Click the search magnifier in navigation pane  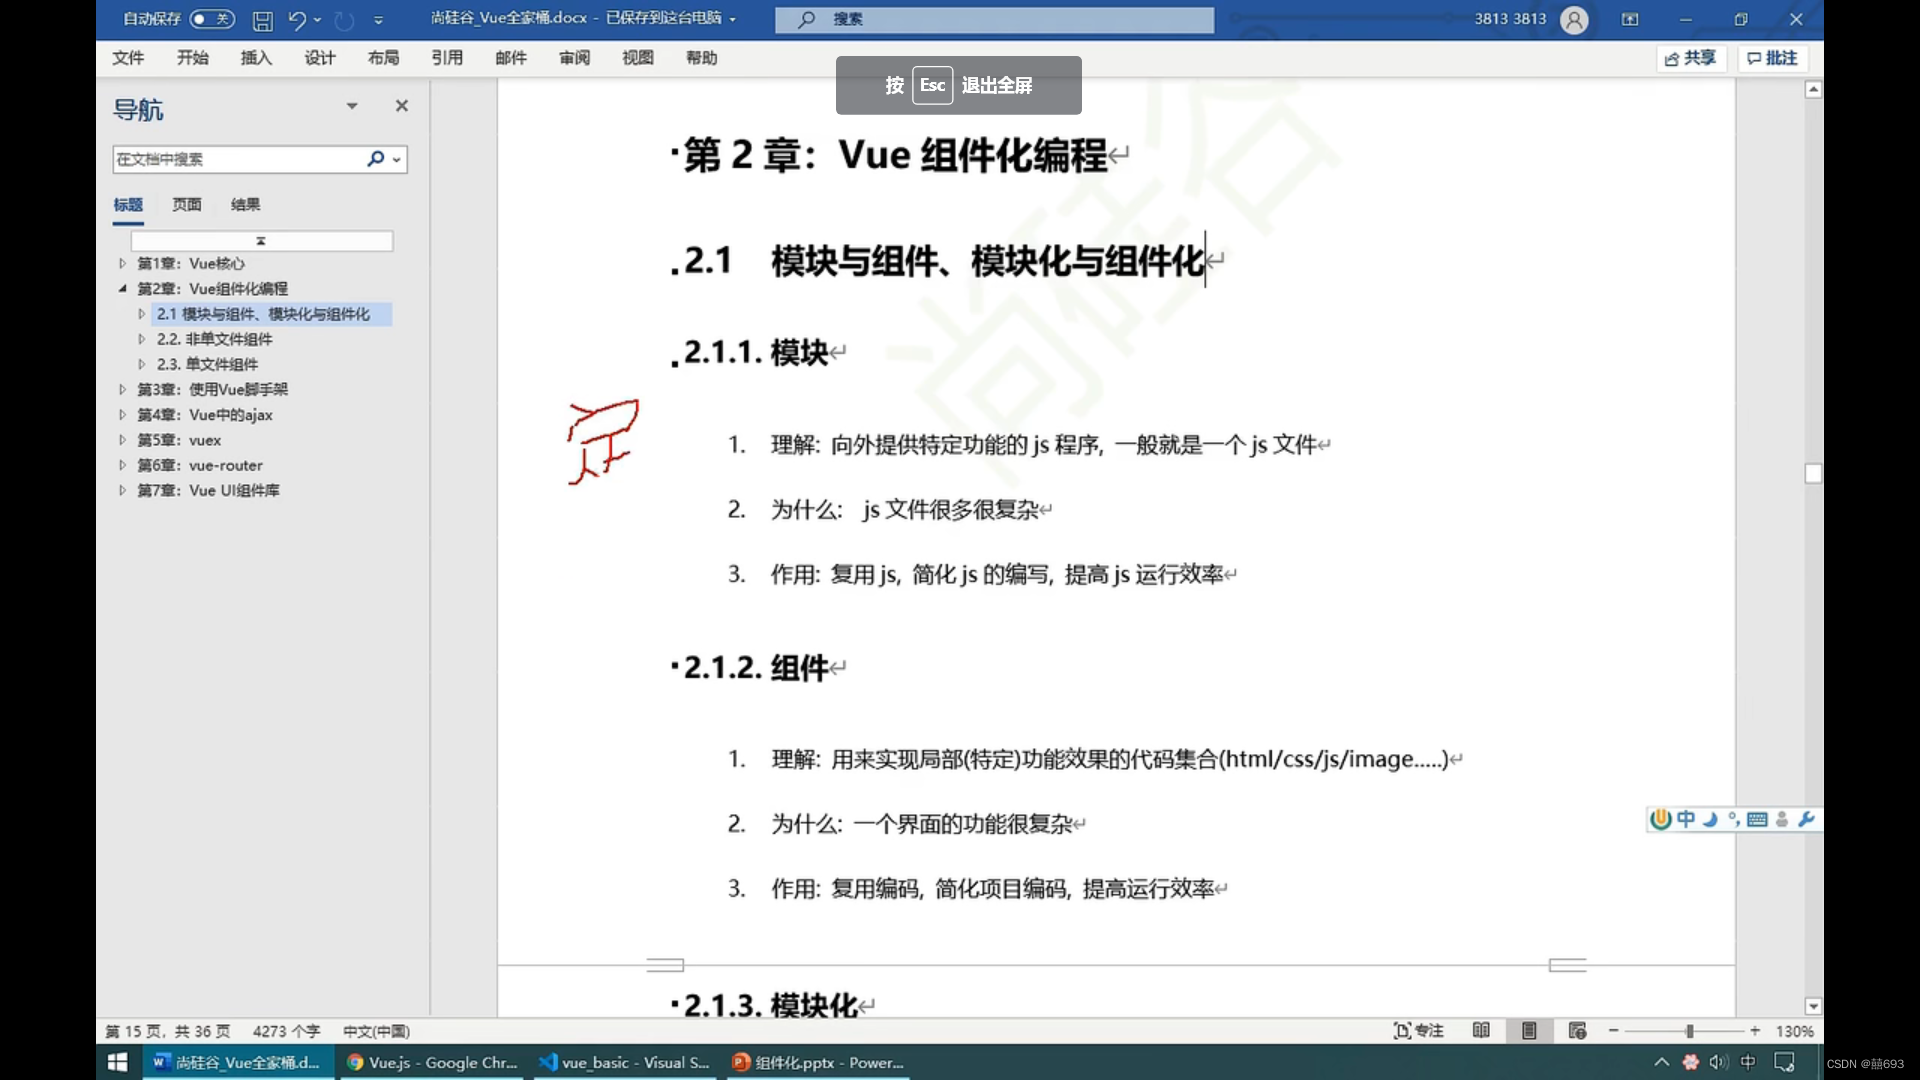(x=376, y=159)
